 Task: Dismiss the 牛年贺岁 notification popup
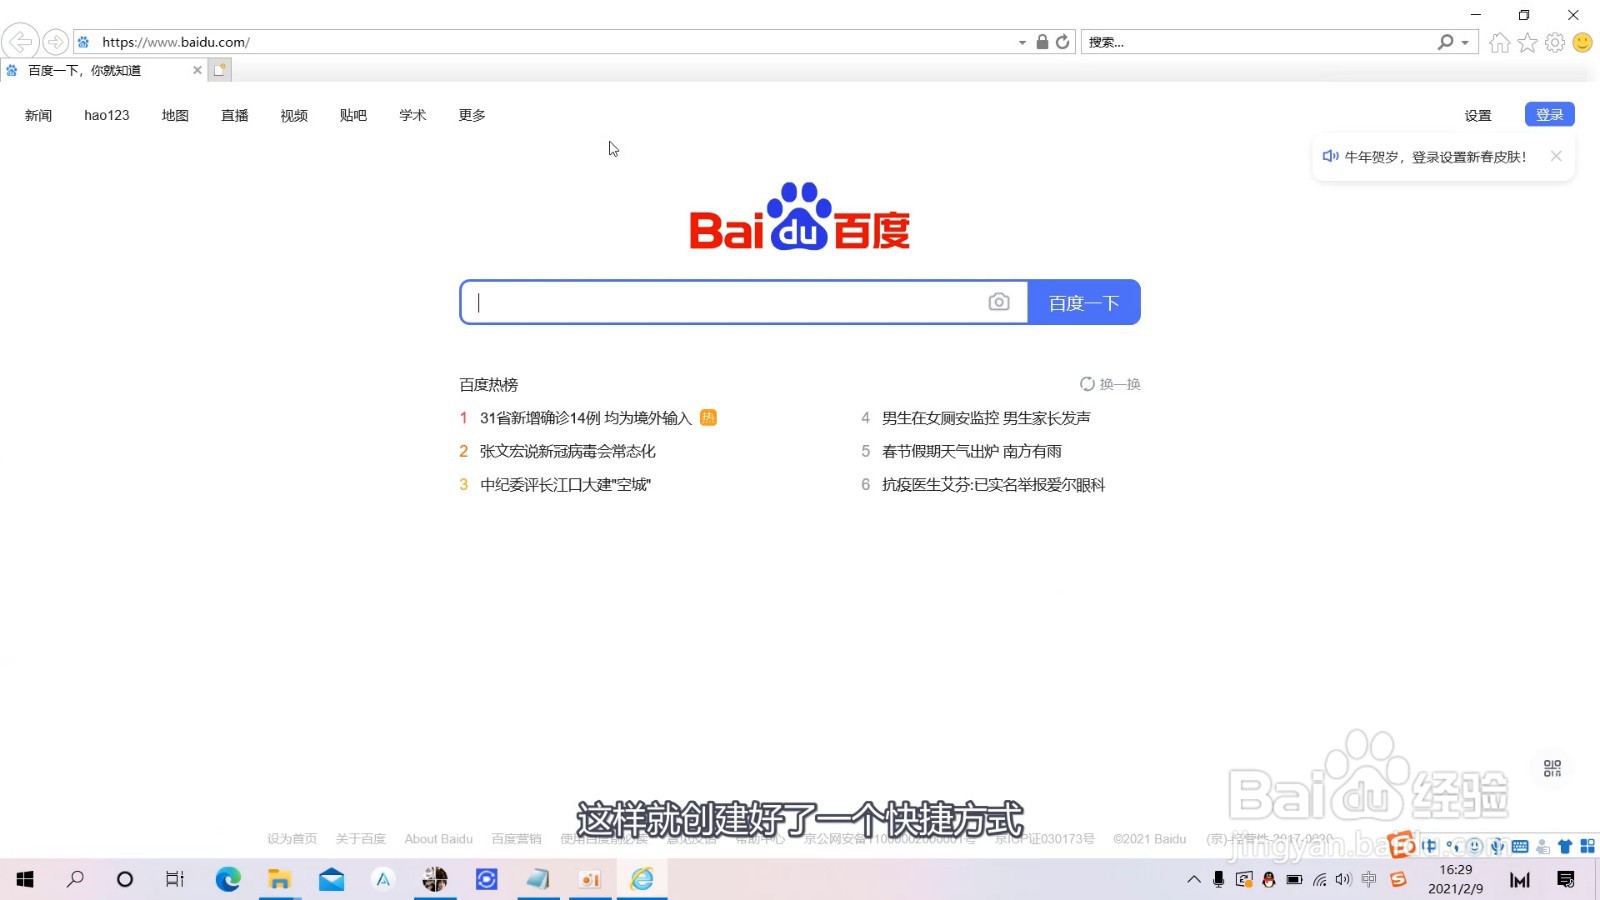(1556, 156)
